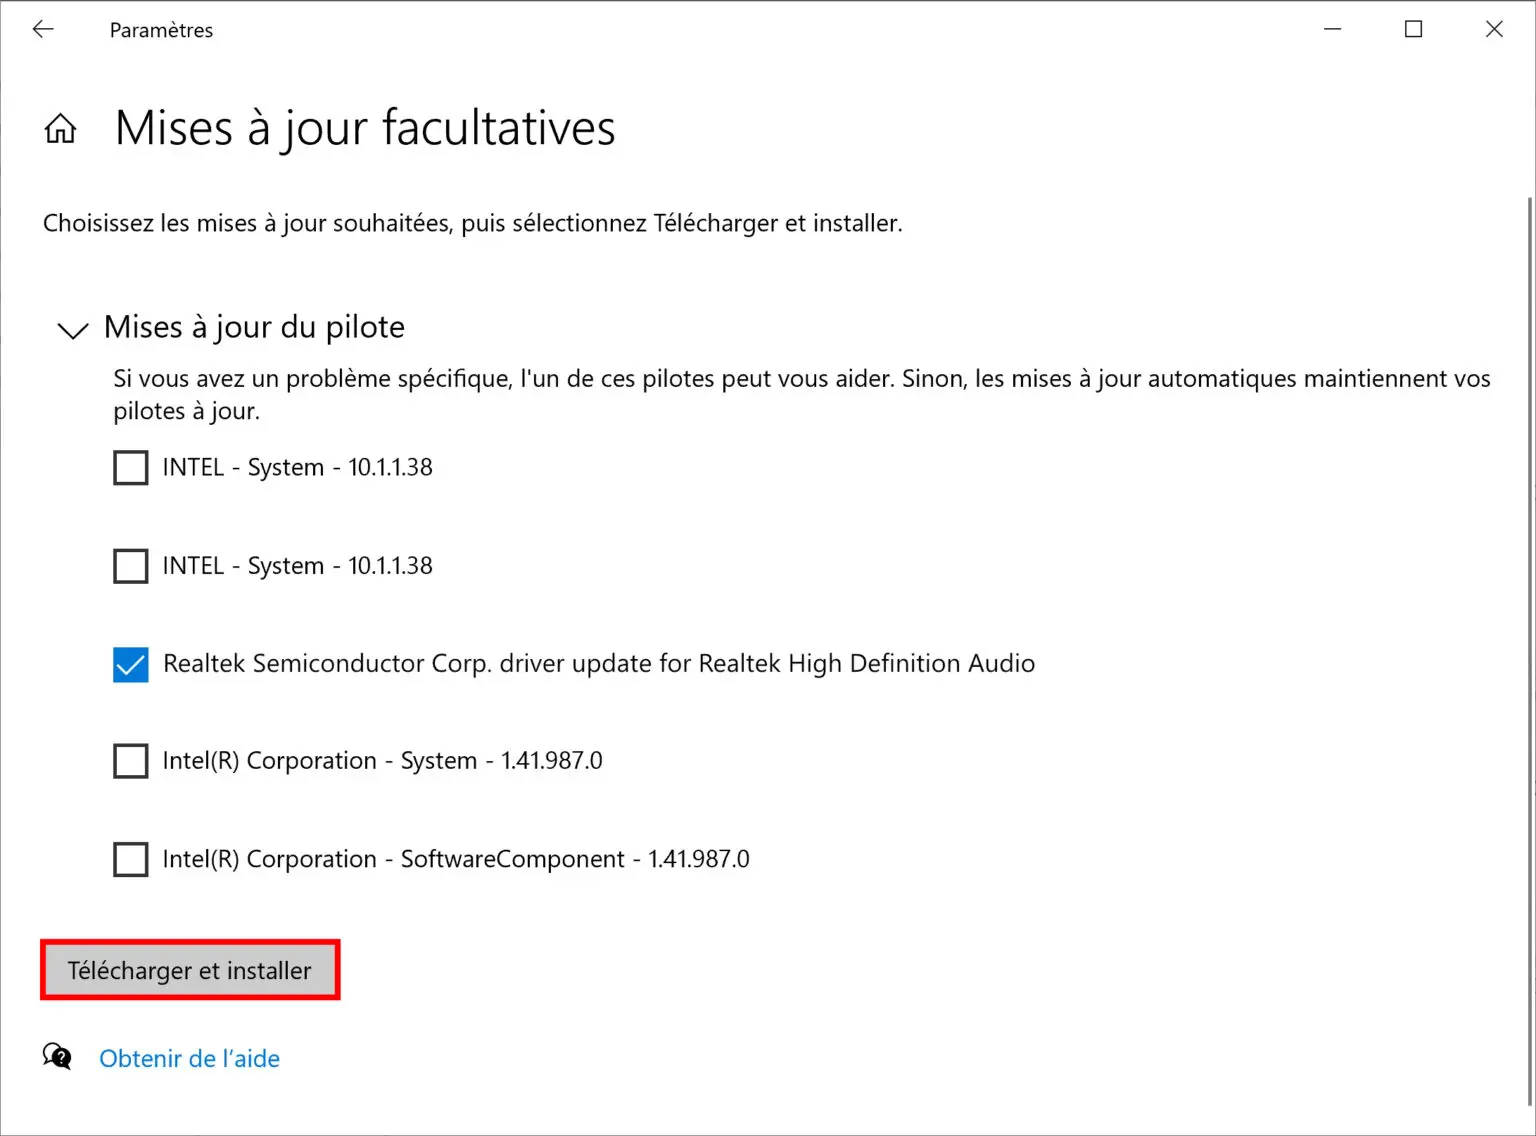
Task: Click the Mises à jour du pilote heading
Action: pyautogui.click(x=253, y=326)
